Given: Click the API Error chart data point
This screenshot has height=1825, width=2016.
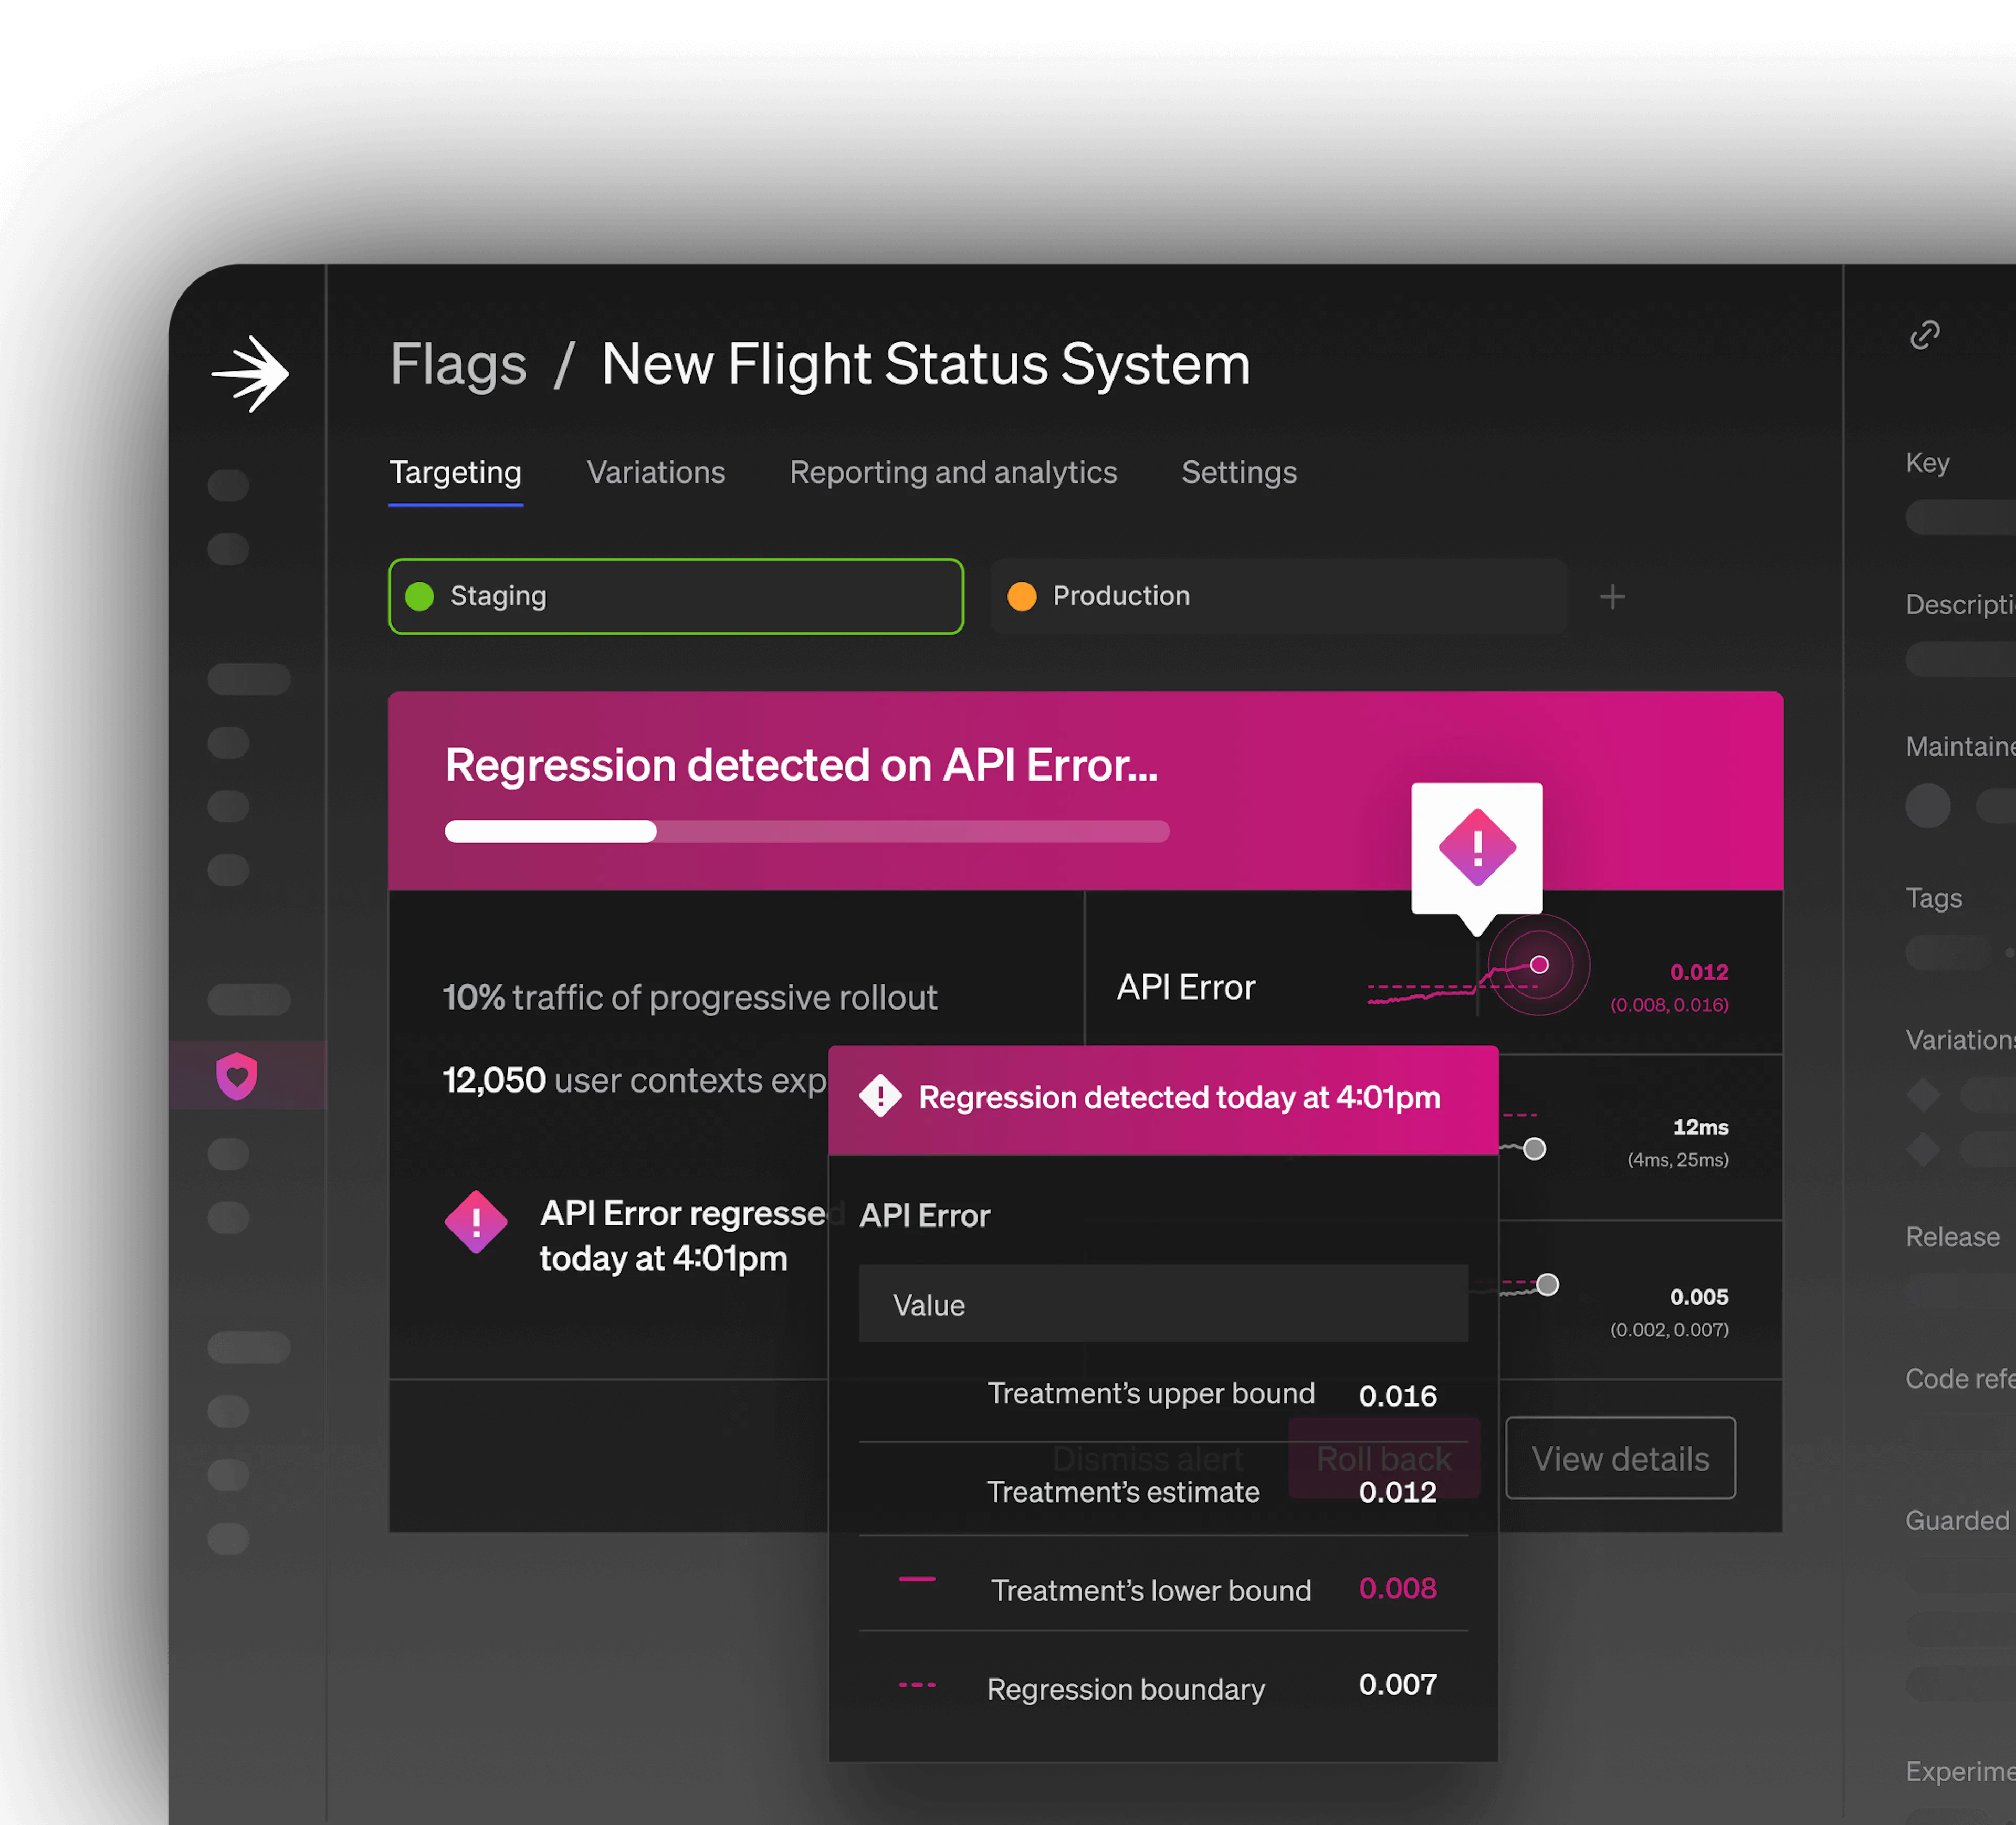Looking at the screenshot, I should click(x=1539, y=965).
